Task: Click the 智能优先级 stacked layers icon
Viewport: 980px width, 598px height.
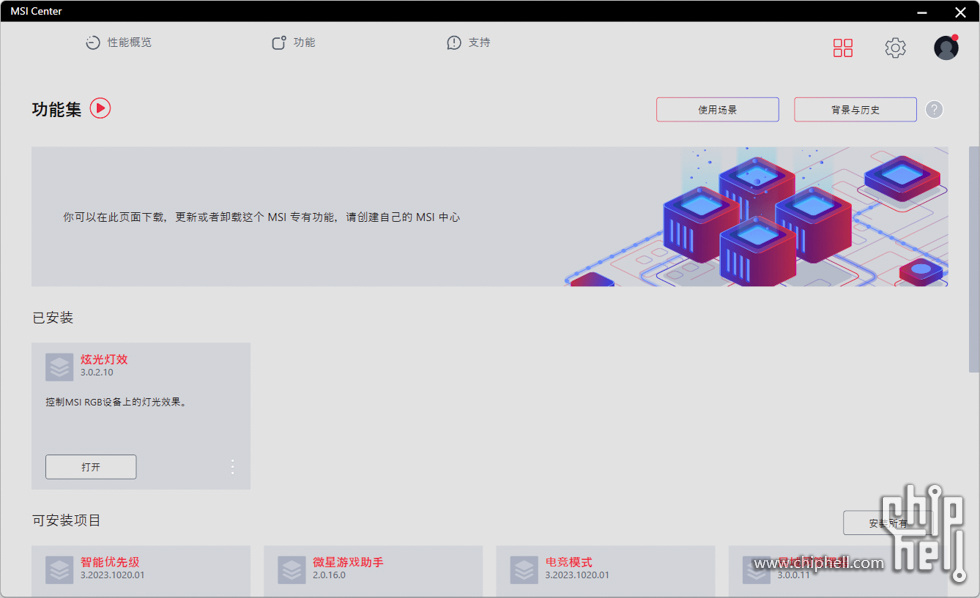Action: pos(59,570)
